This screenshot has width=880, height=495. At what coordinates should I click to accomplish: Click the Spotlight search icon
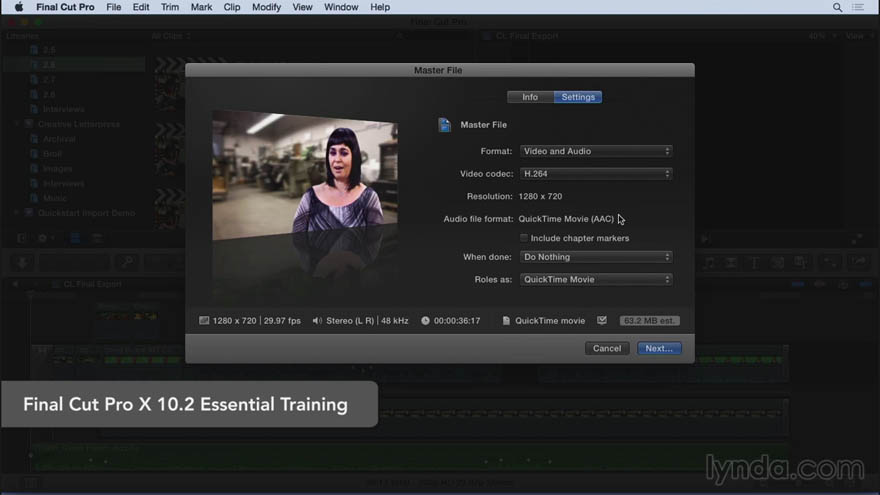click(837, 7)
